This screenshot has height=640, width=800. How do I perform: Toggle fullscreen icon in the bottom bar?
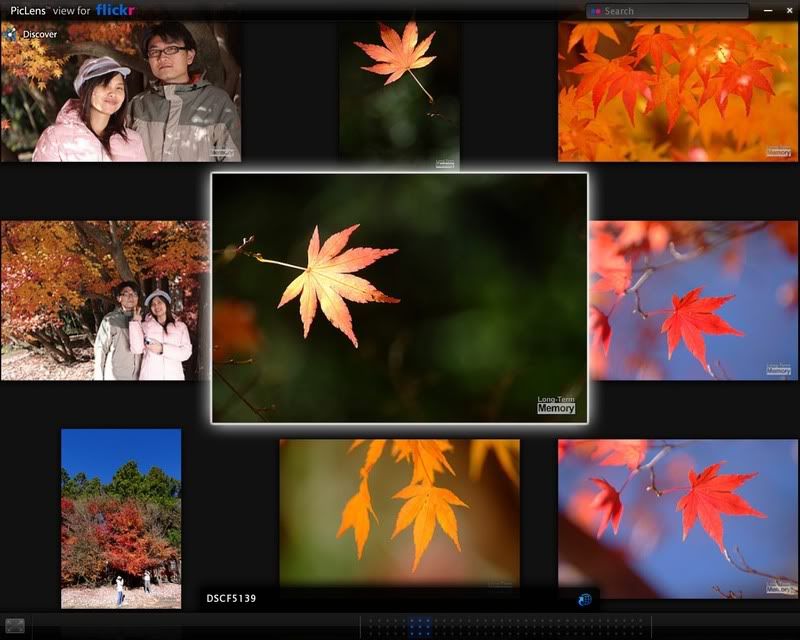(x=15, y=626)
